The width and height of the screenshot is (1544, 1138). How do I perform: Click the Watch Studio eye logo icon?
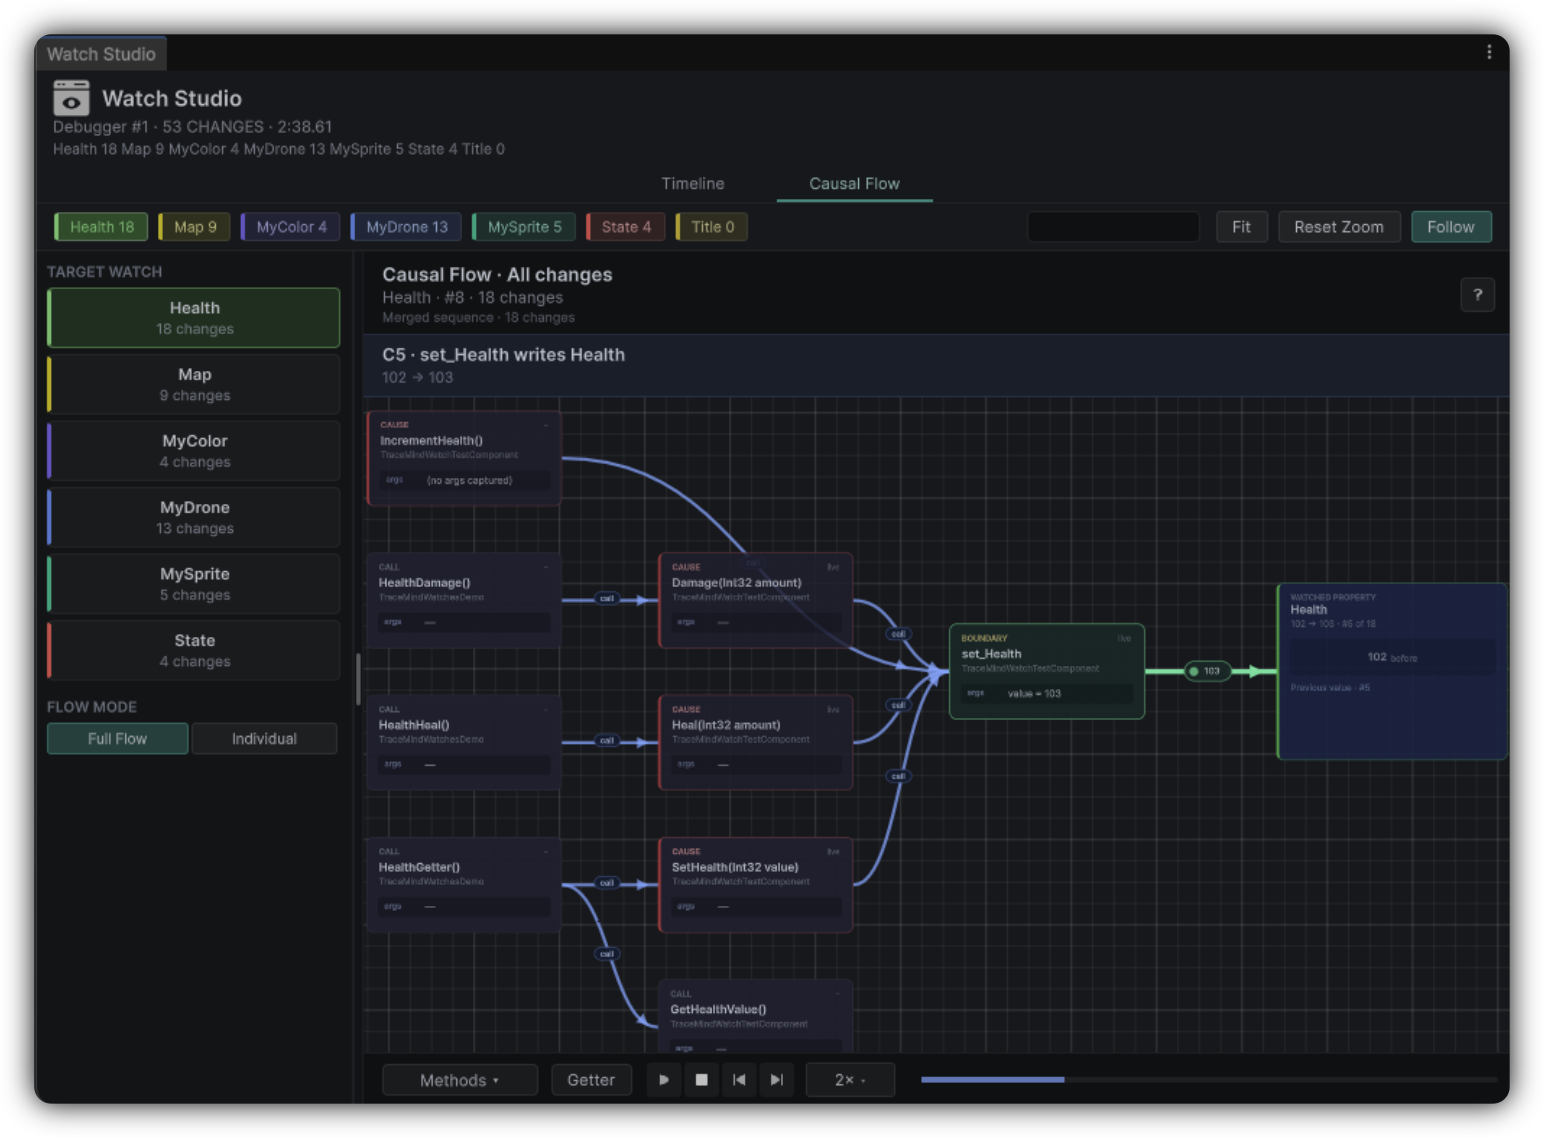point(71,98)
